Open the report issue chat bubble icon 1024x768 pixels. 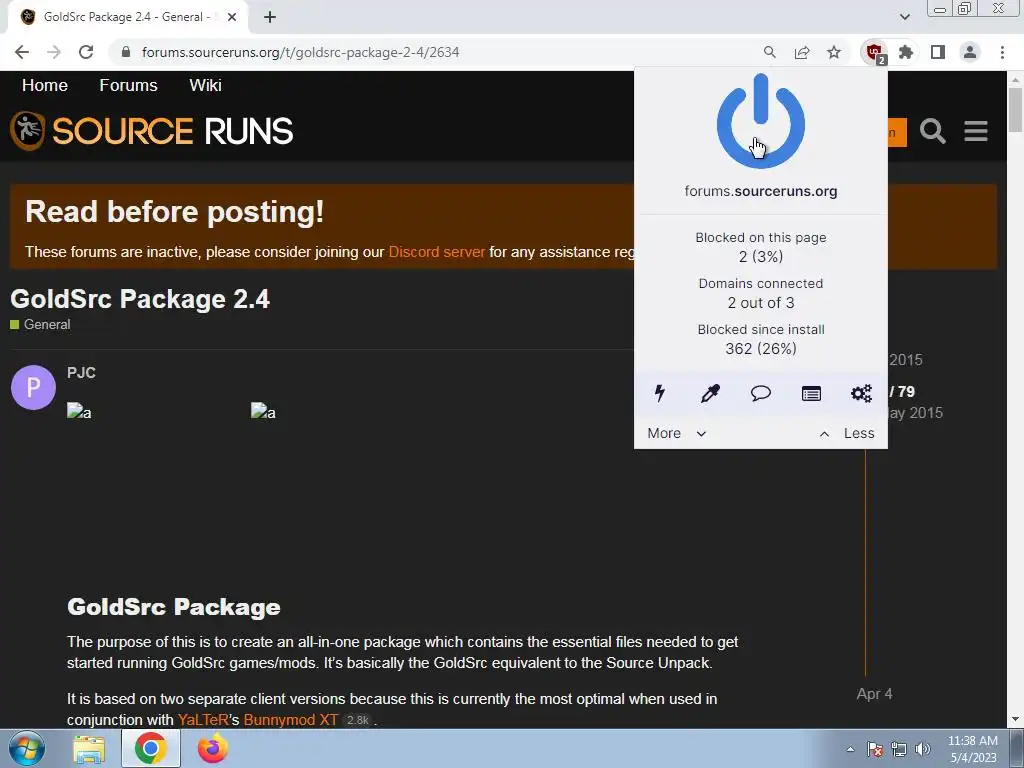[760, 393]
